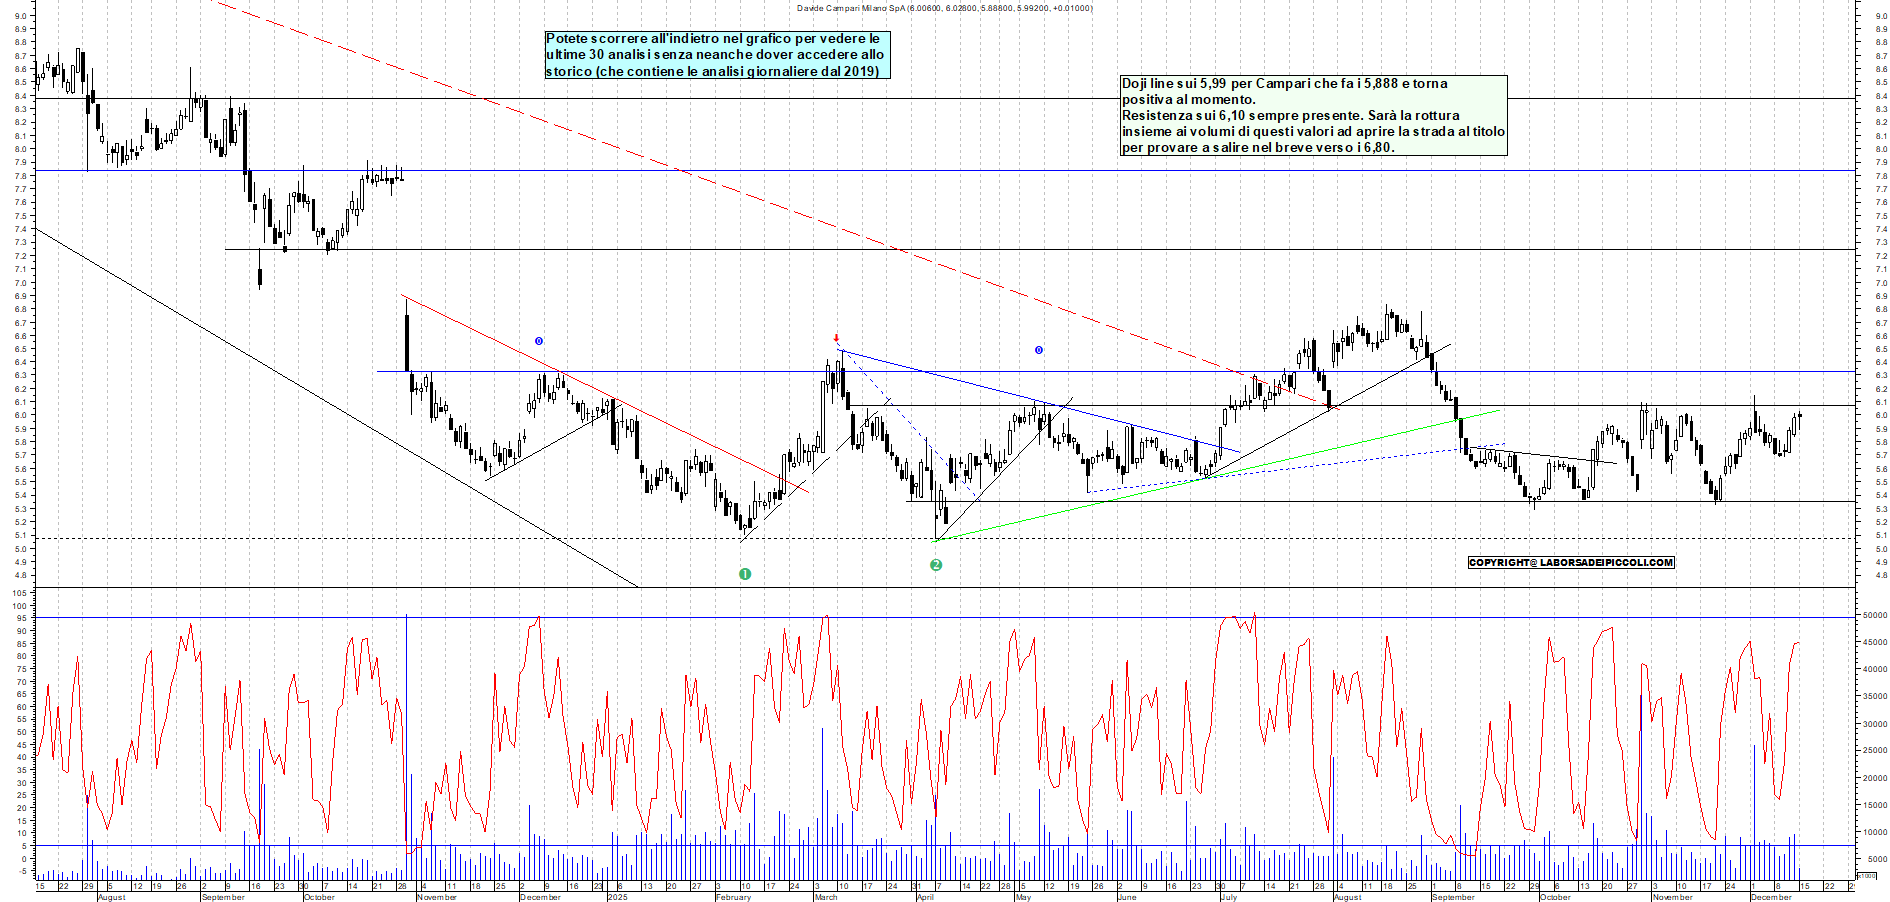Click the COPYRIGHT LABORSADEIPICCOLI.COM watermark
Image resolution: width=1890 pixels, height=902 pixels.
click(1570, 562)
